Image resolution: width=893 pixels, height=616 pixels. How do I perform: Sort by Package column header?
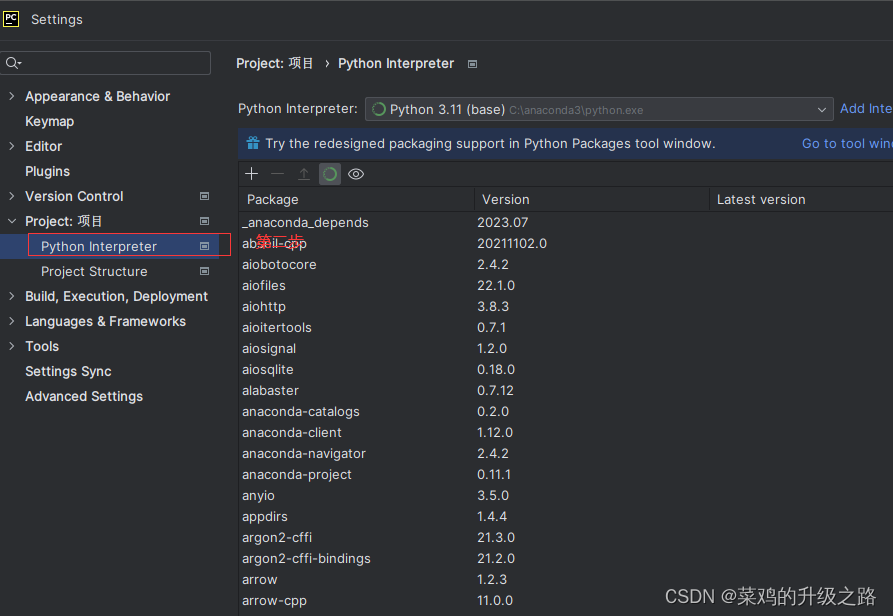[x=357, y=199]
